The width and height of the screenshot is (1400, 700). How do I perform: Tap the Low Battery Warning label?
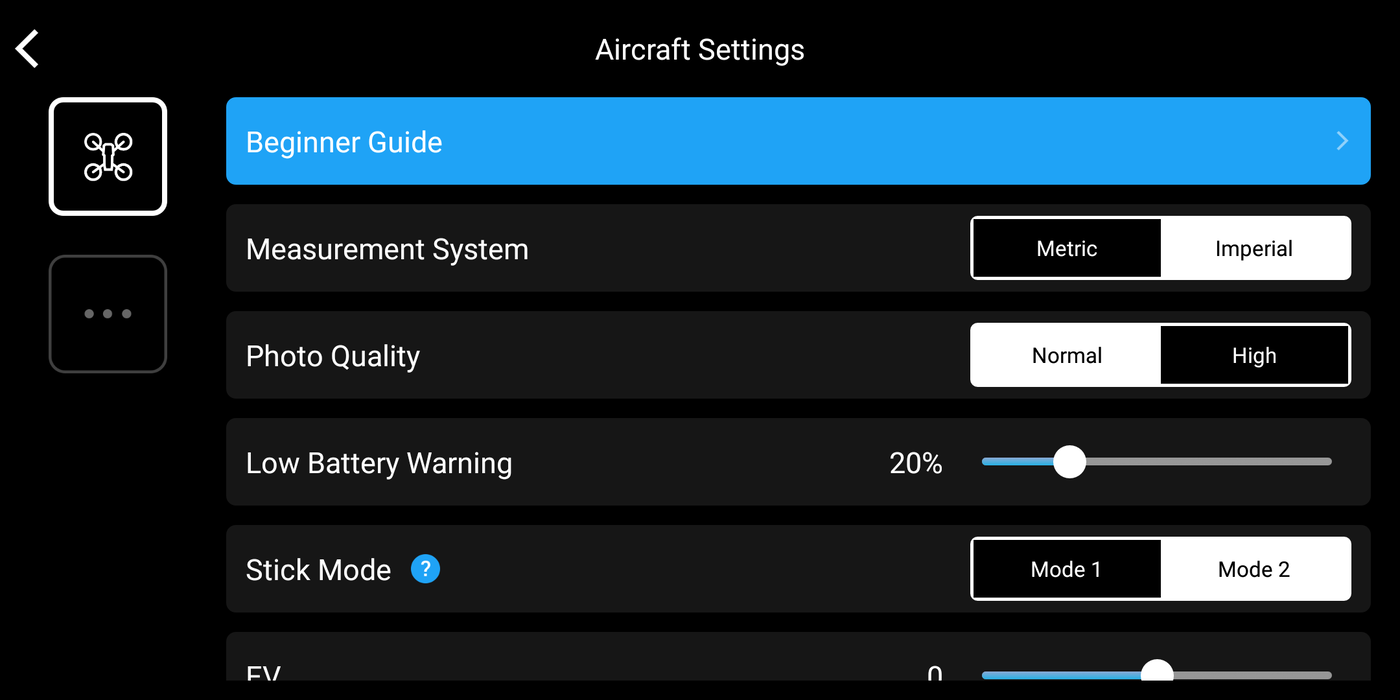379,463
